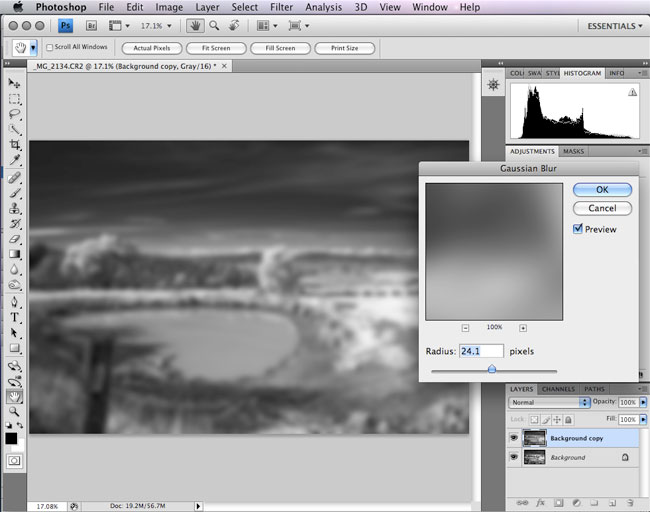Image resolution: width=650 pixels, height=512 pixels.
Task: Click the Radius input field
Action: [x=481, y=351]
